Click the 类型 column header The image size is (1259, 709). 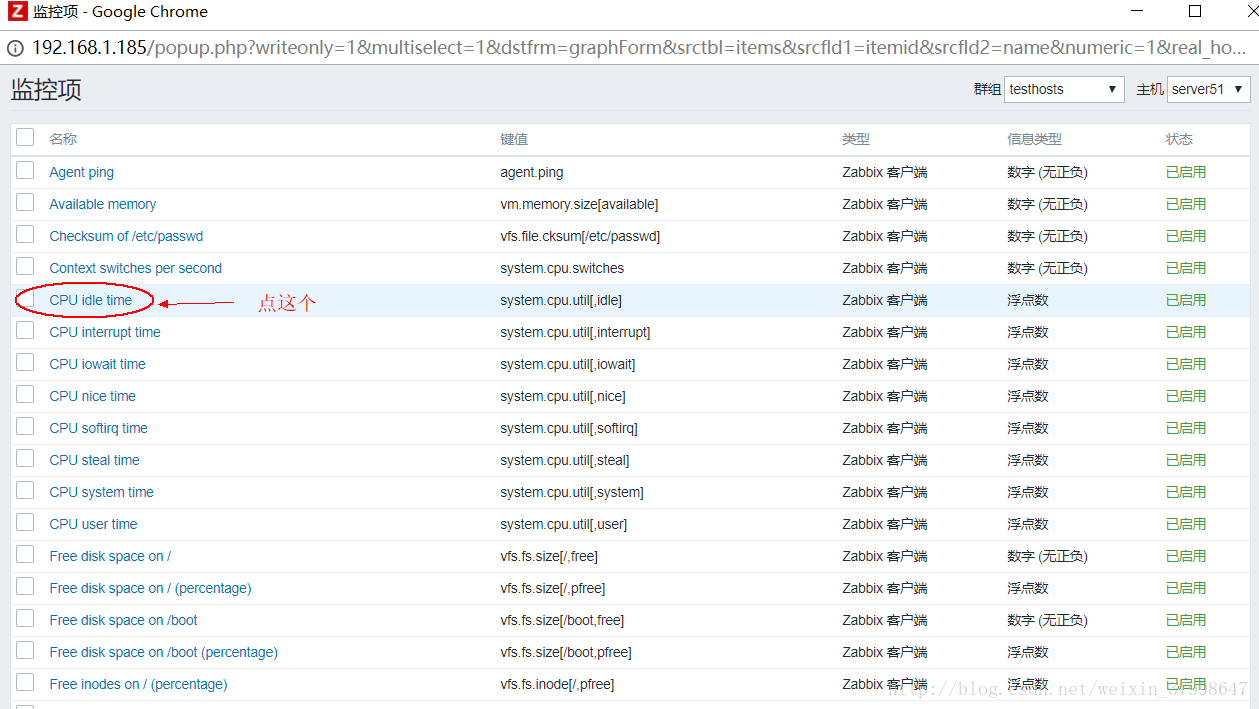click(856, 139)
